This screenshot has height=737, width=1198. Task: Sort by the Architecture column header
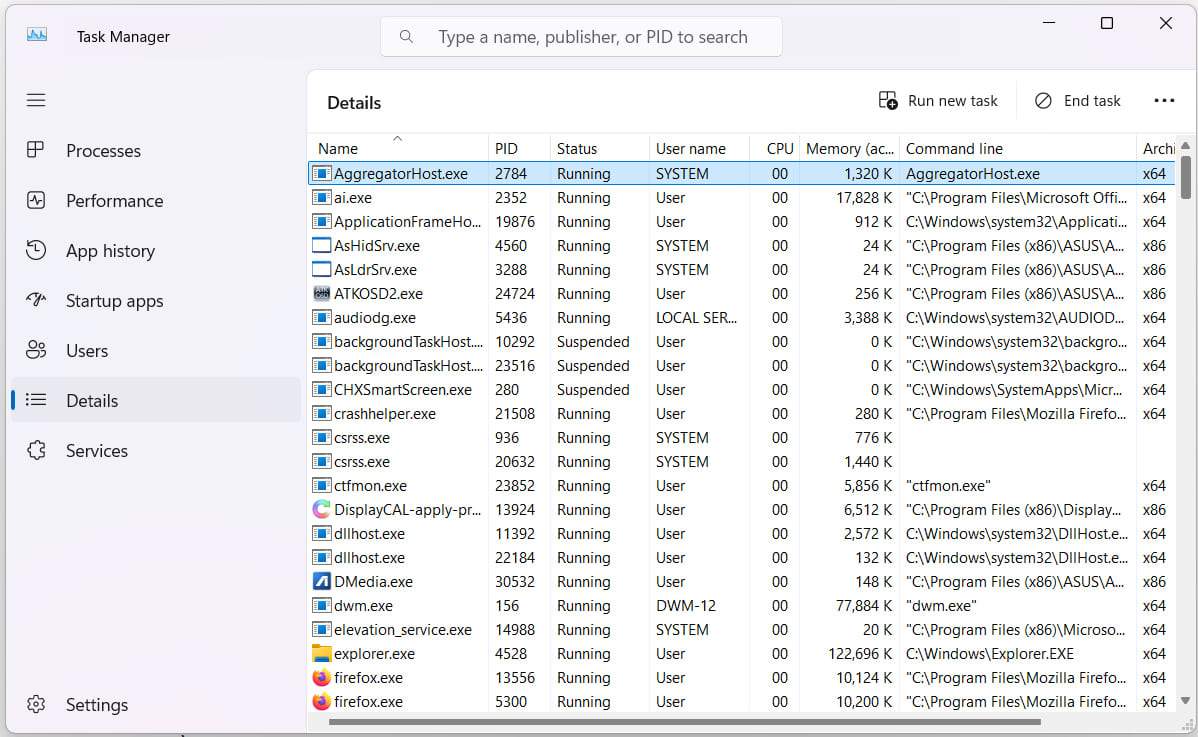click(1157, 149)
